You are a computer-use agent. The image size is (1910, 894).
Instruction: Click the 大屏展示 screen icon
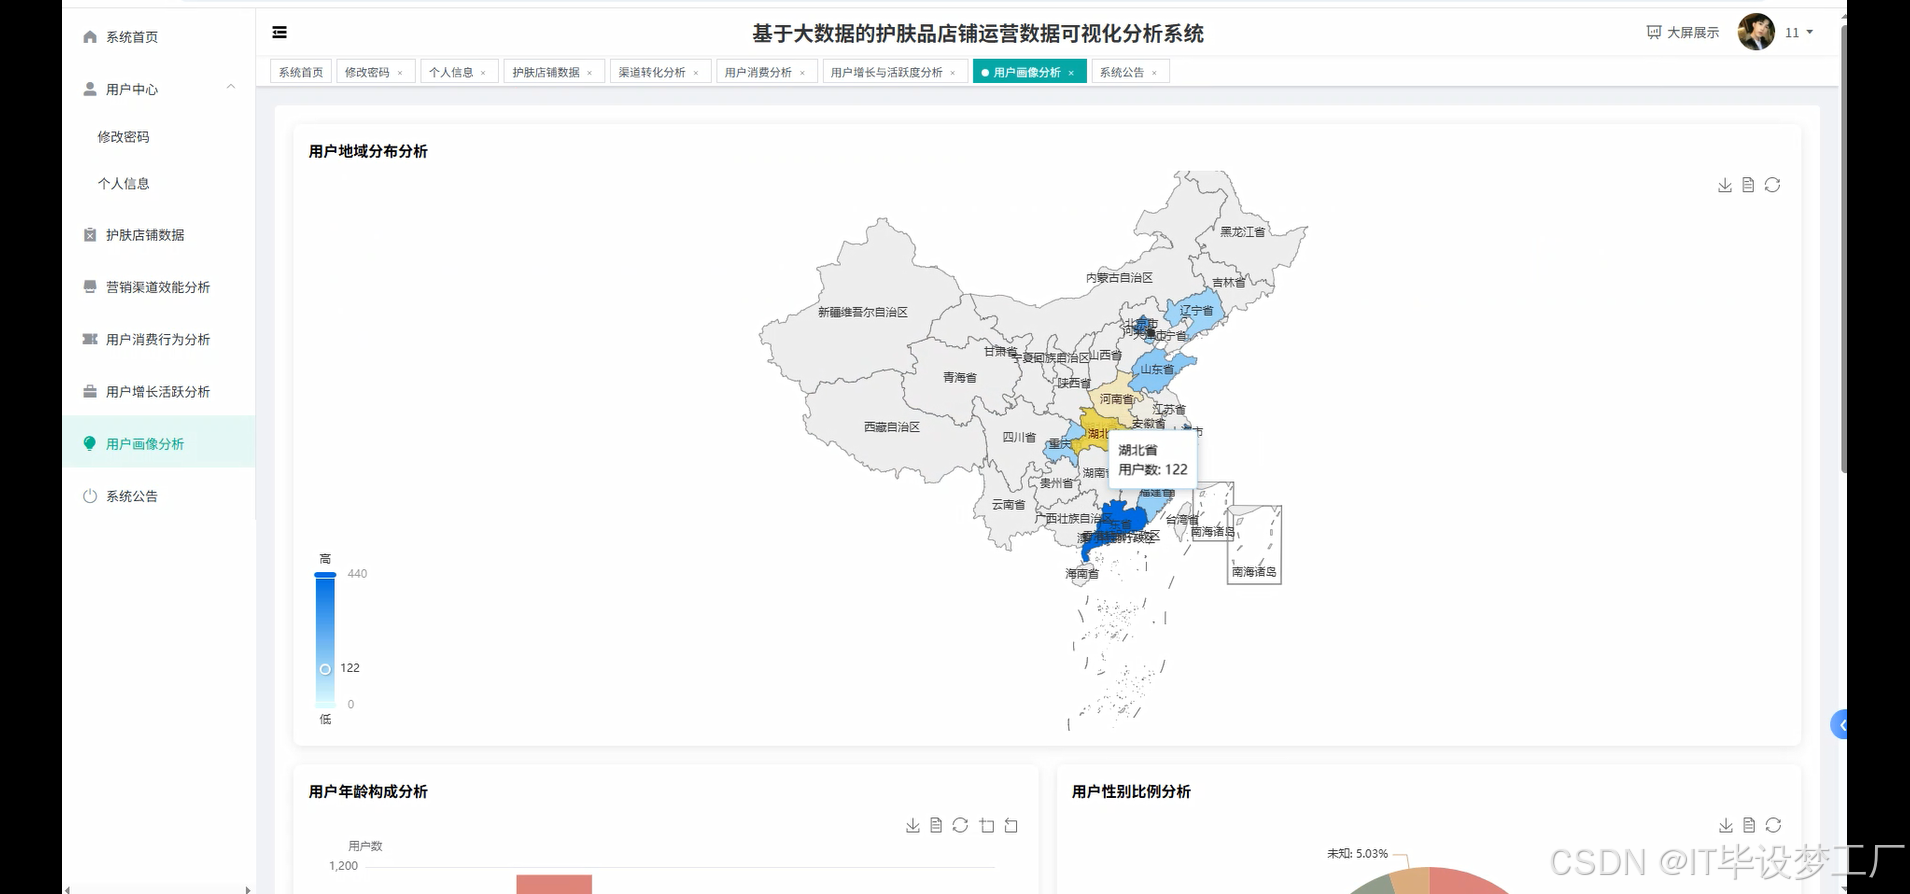coord(1654,33)
